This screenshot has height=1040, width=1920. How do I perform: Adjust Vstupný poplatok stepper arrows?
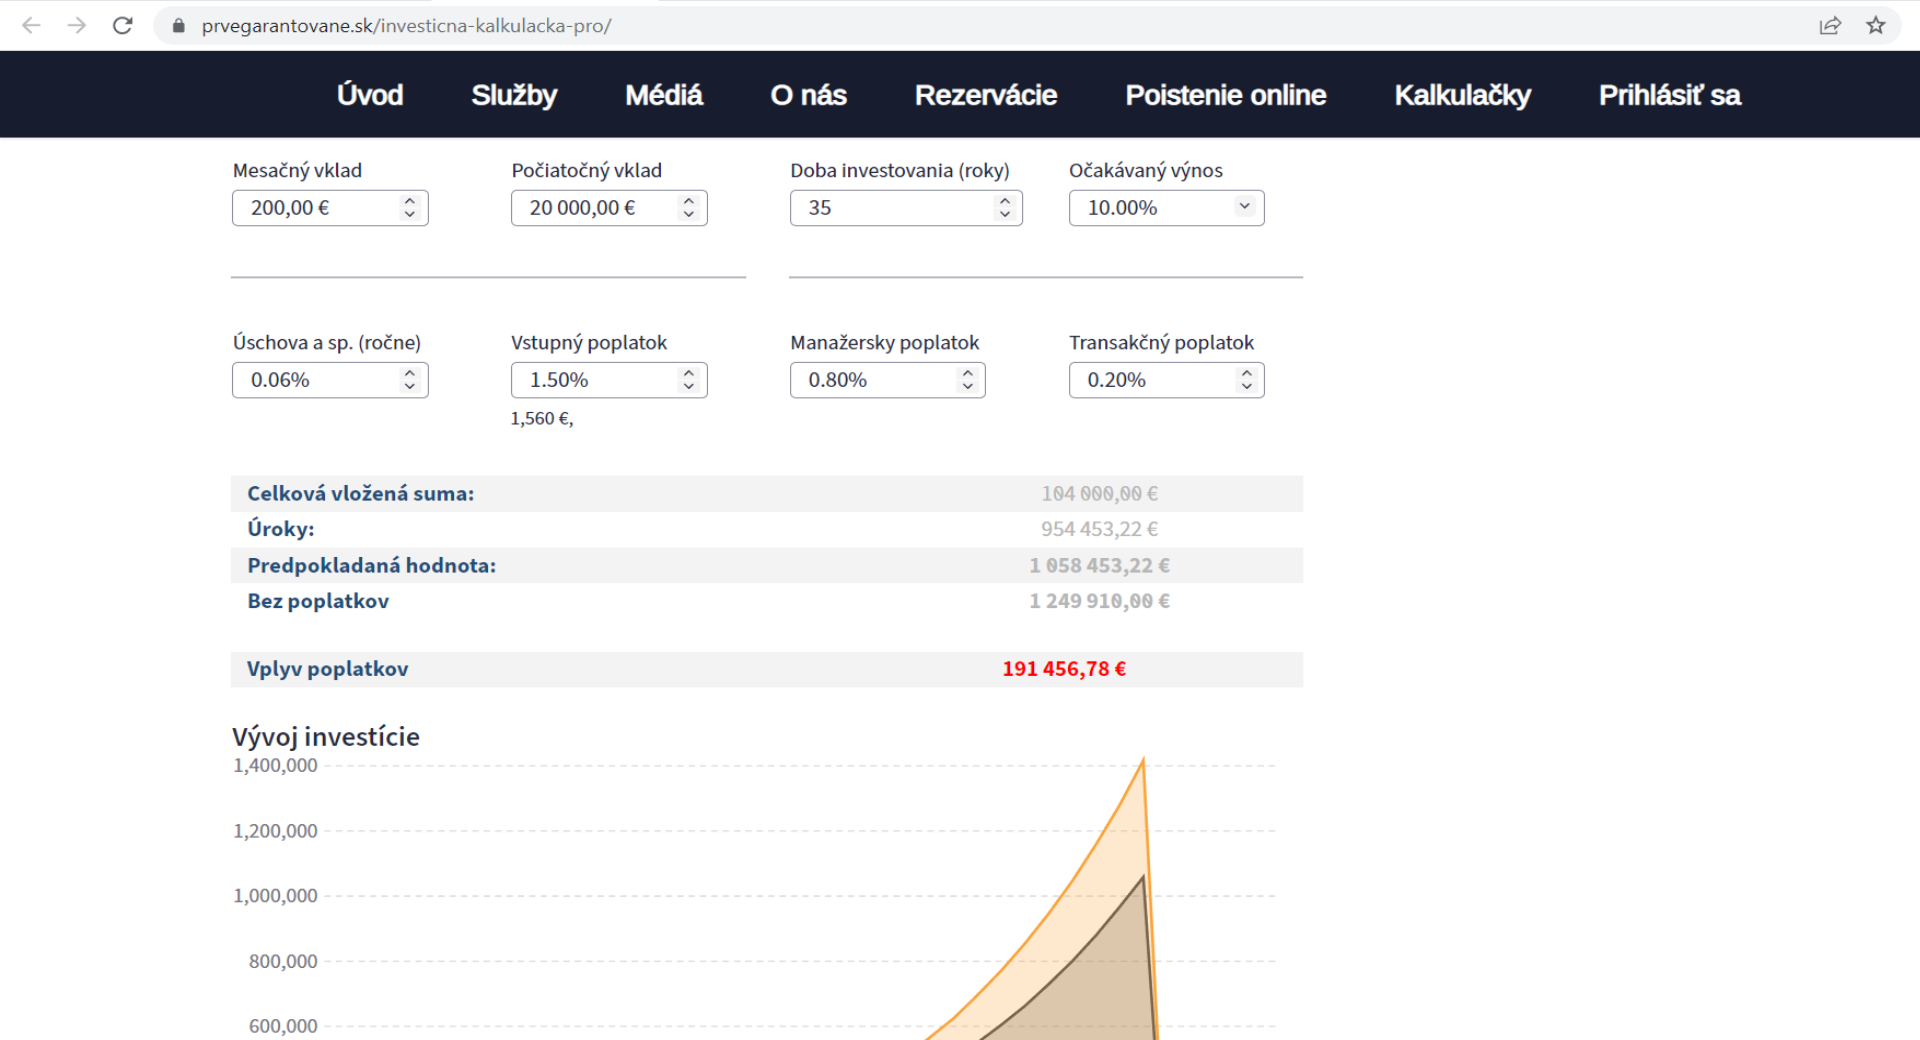[688, 380]
